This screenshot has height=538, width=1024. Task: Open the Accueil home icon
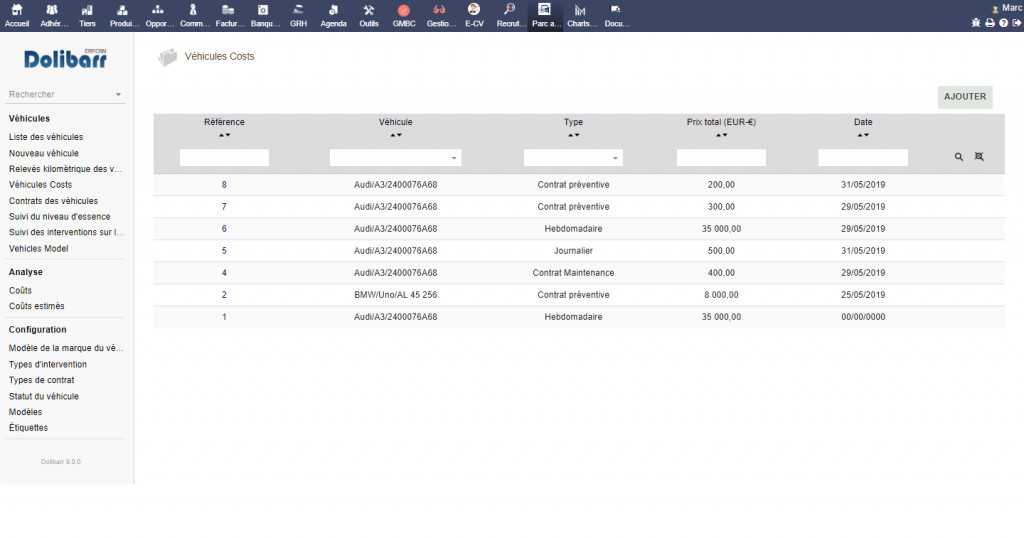(17, 10)
